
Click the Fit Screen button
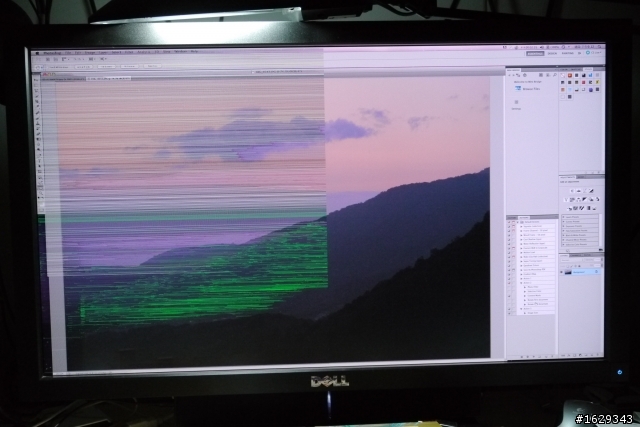pyautogui.click(x=106, y=67)
